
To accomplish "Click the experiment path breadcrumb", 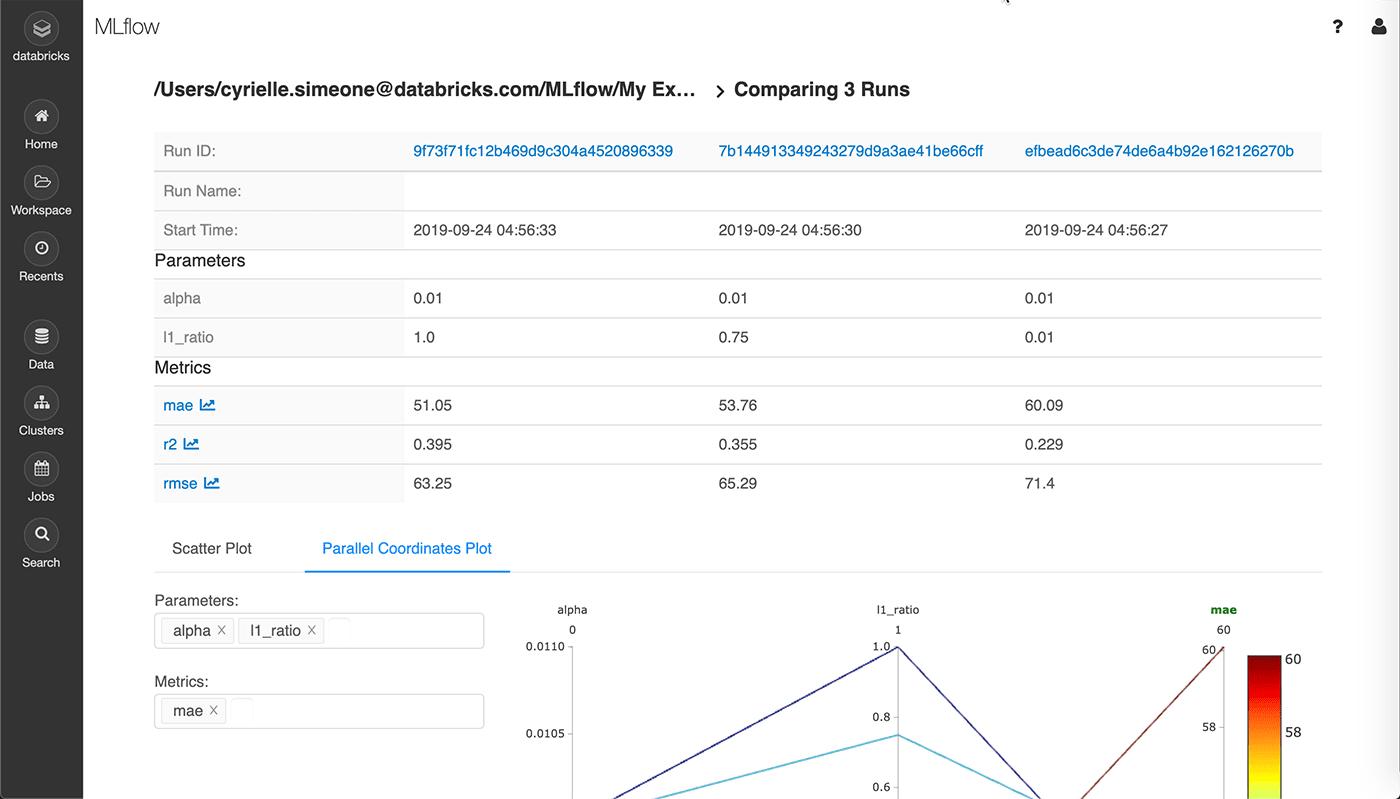I will click(x=425, y=90).
